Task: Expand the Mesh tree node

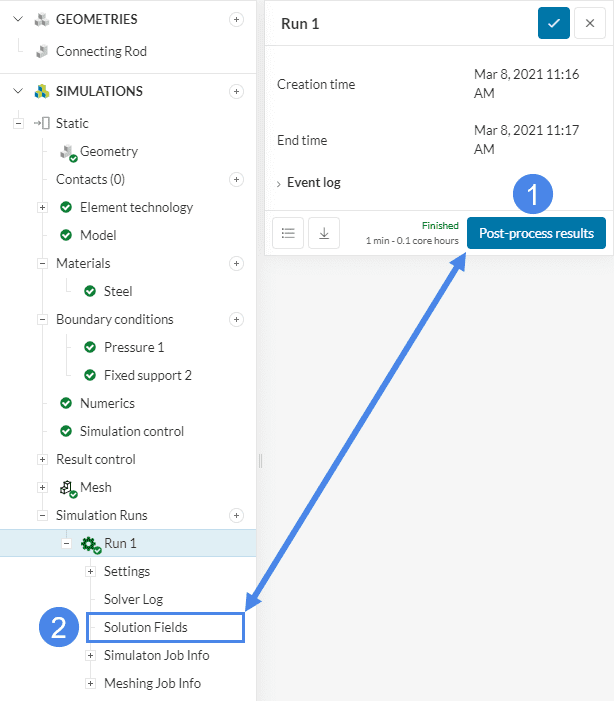Action: tap(42, 488)
